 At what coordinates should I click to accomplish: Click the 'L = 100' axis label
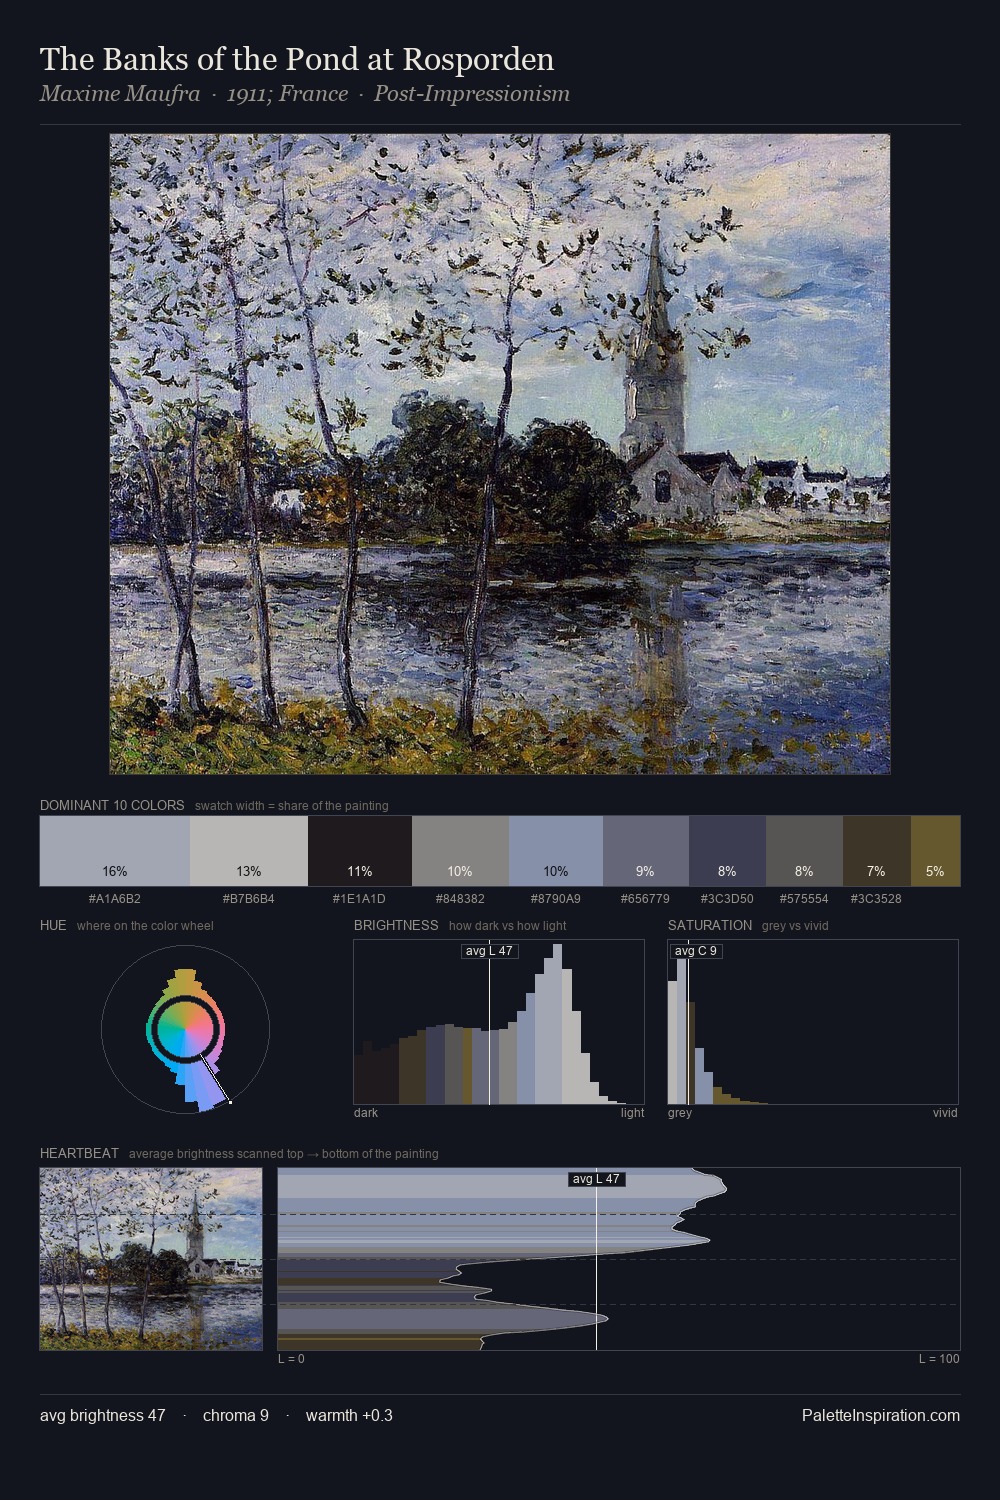pos(939,1359)
